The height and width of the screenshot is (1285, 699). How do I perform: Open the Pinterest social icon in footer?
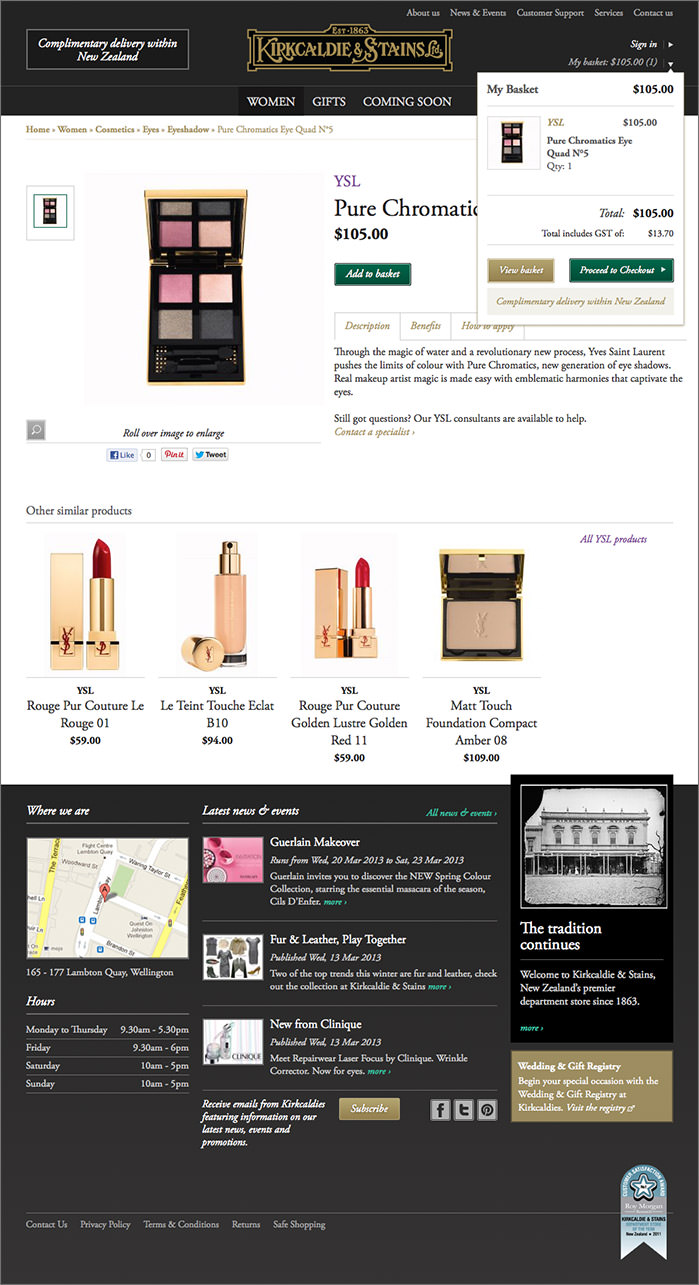click(x=486, y=1109)
